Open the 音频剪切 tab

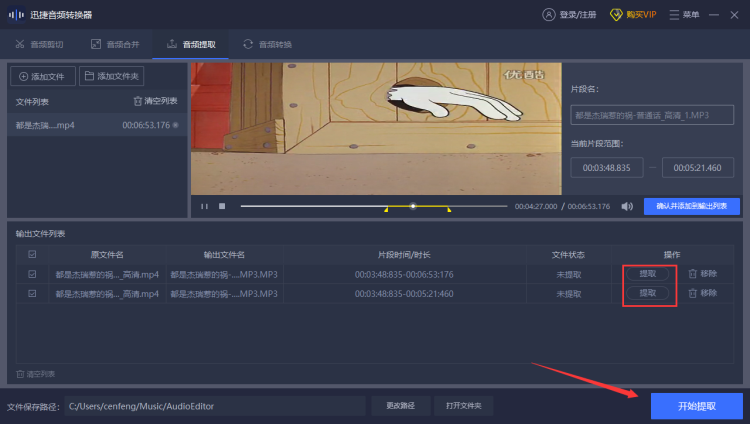click(39, 45)
